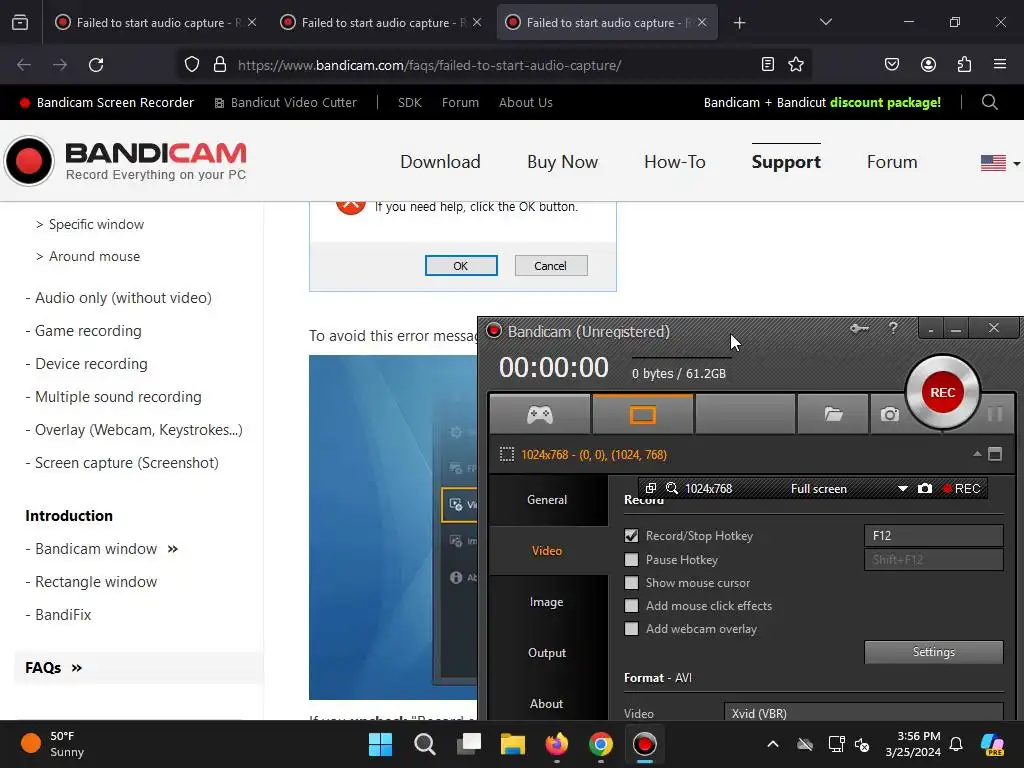1024x768 pixels.
Task: Open the list all tabs dropdown arrow
Action: (825, 22)
